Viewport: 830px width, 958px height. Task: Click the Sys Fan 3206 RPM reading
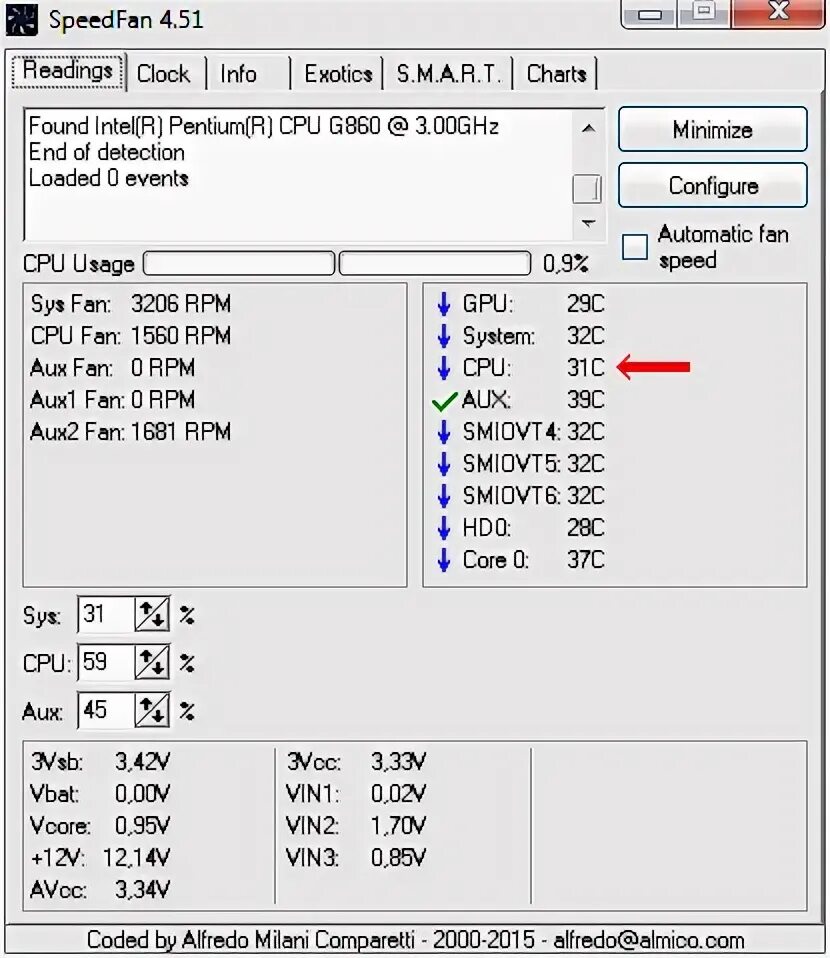click(x=131, y=304)
